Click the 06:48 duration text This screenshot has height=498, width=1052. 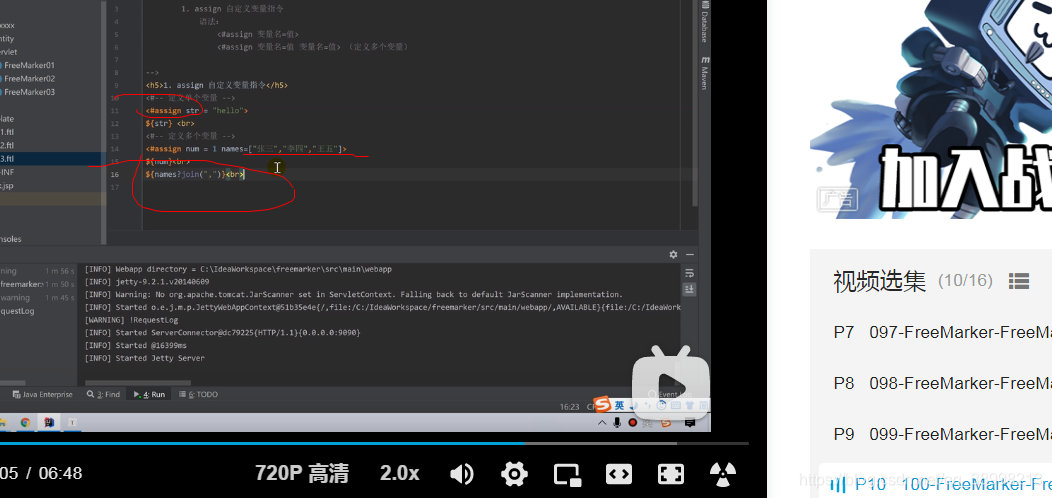(x=60, y=474)
